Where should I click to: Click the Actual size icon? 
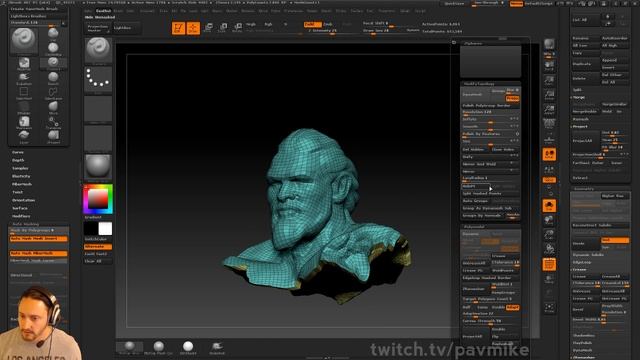tap(549, 96)
